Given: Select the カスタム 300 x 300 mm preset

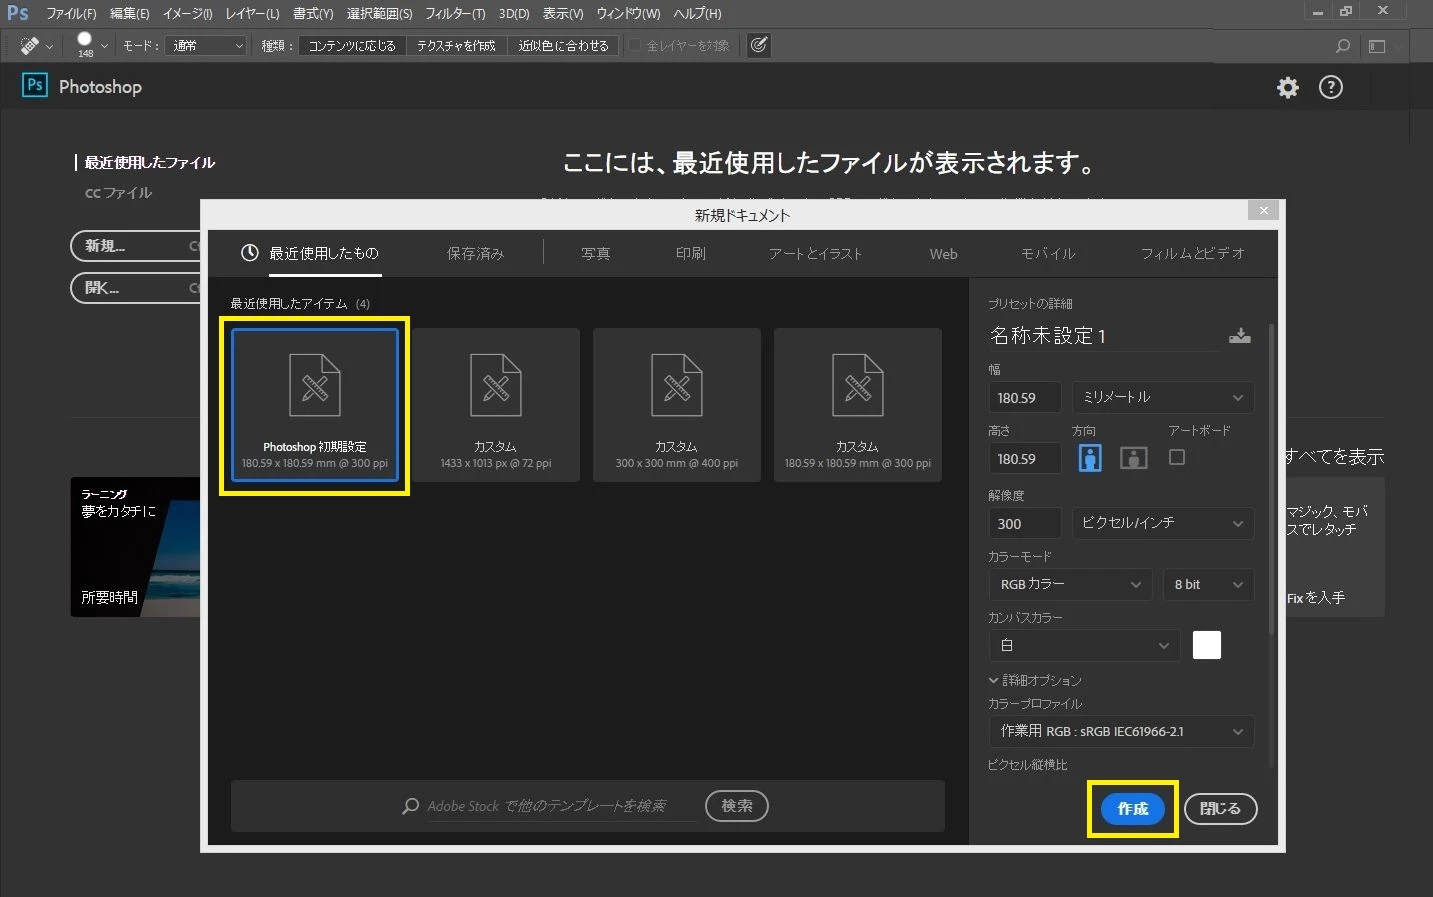Looking at the screenshot, I should coord(677,405).
